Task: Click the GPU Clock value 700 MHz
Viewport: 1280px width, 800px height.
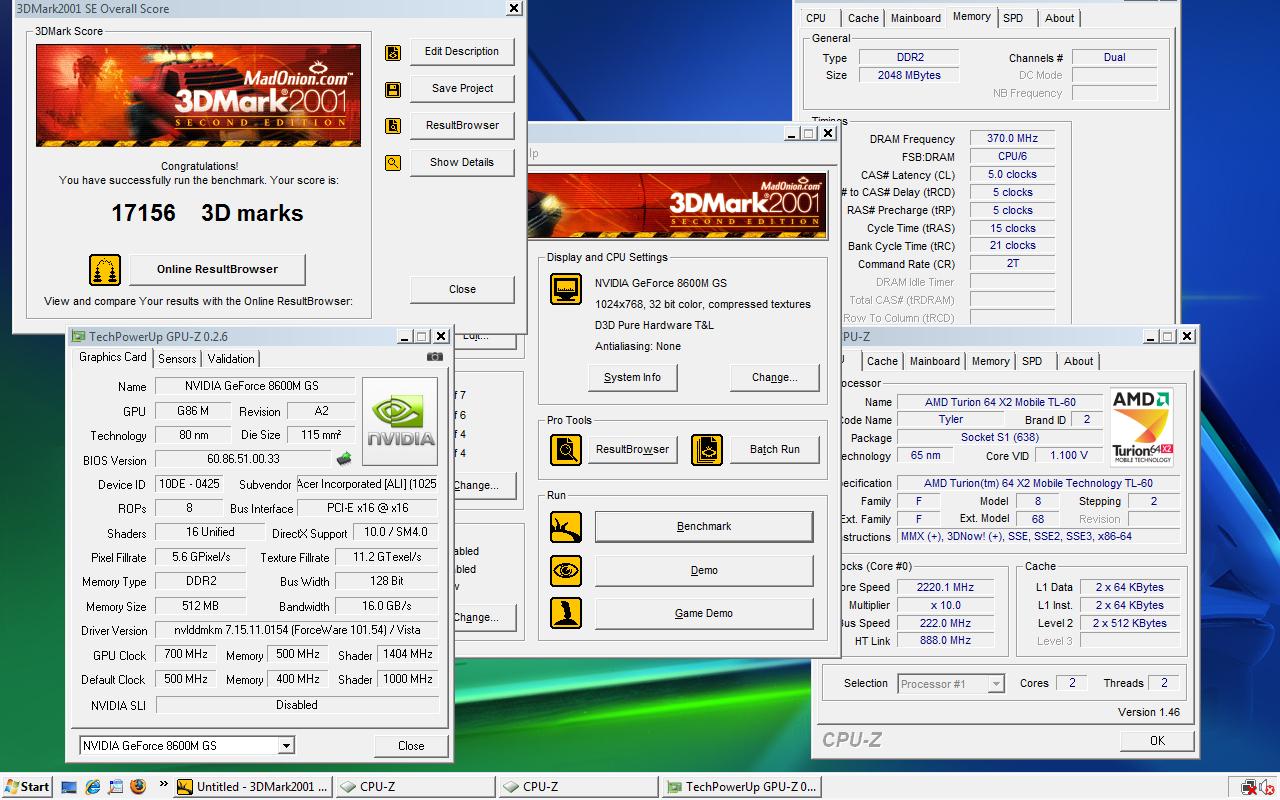Action: (185, 655)
